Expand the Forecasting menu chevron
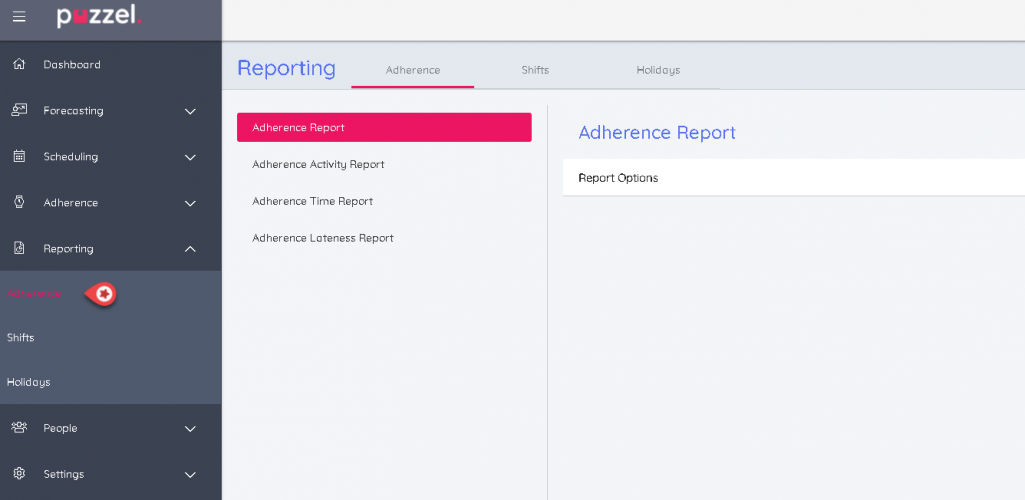 [x=190, y=111]
